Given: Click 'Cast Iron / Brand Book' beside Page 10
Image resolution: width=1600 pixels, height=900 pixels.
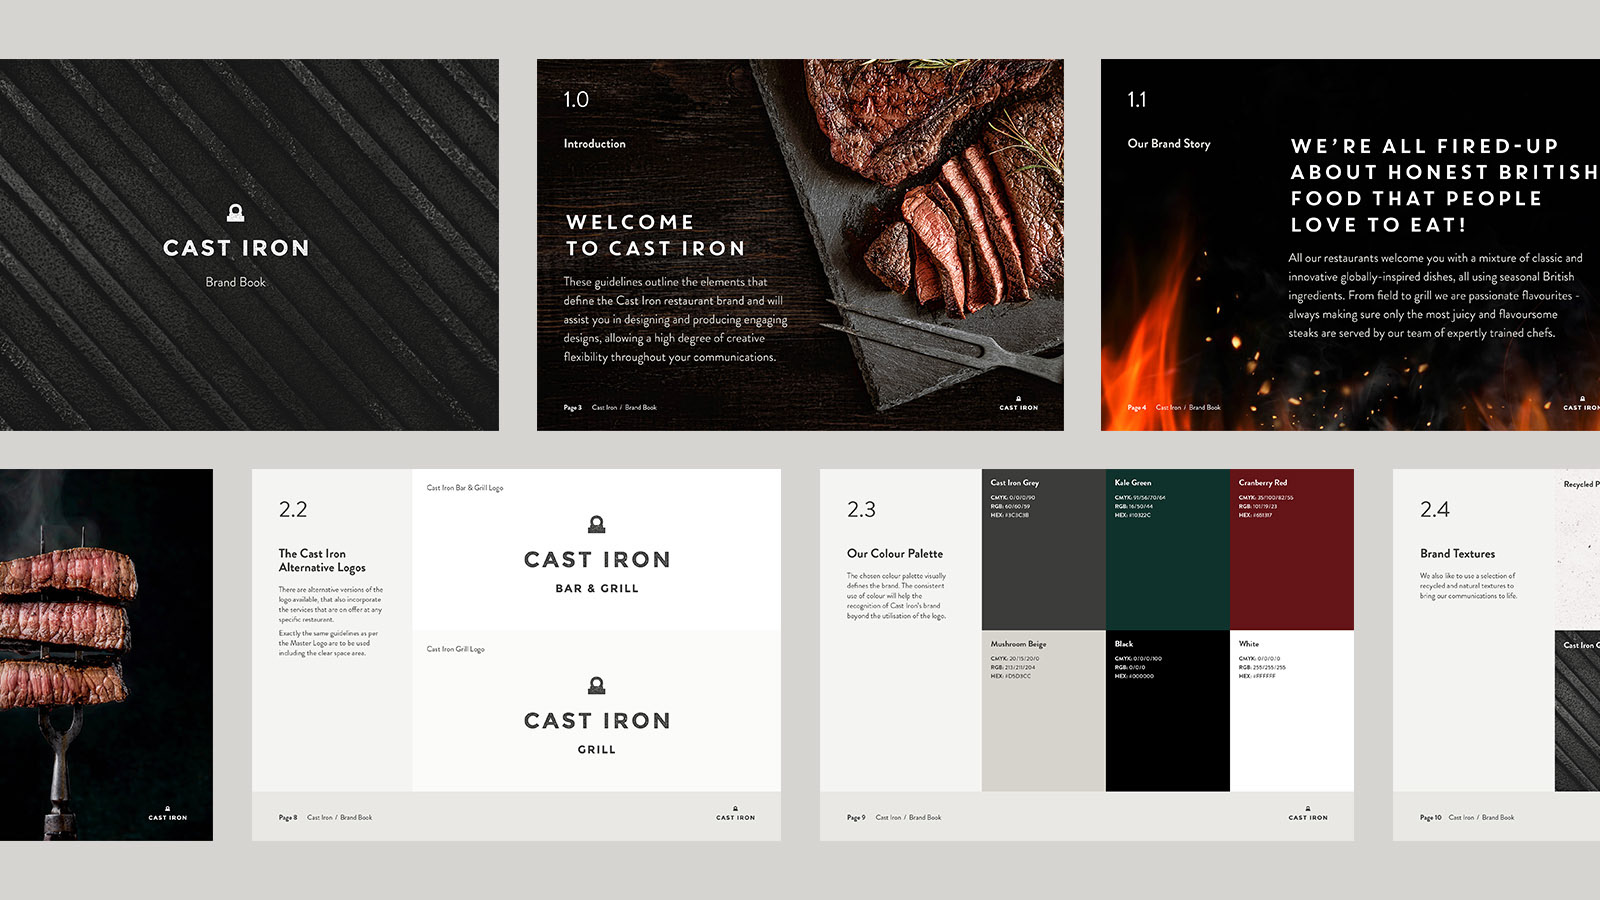Looking at the screenshot, I should [x=1481, y=818].
